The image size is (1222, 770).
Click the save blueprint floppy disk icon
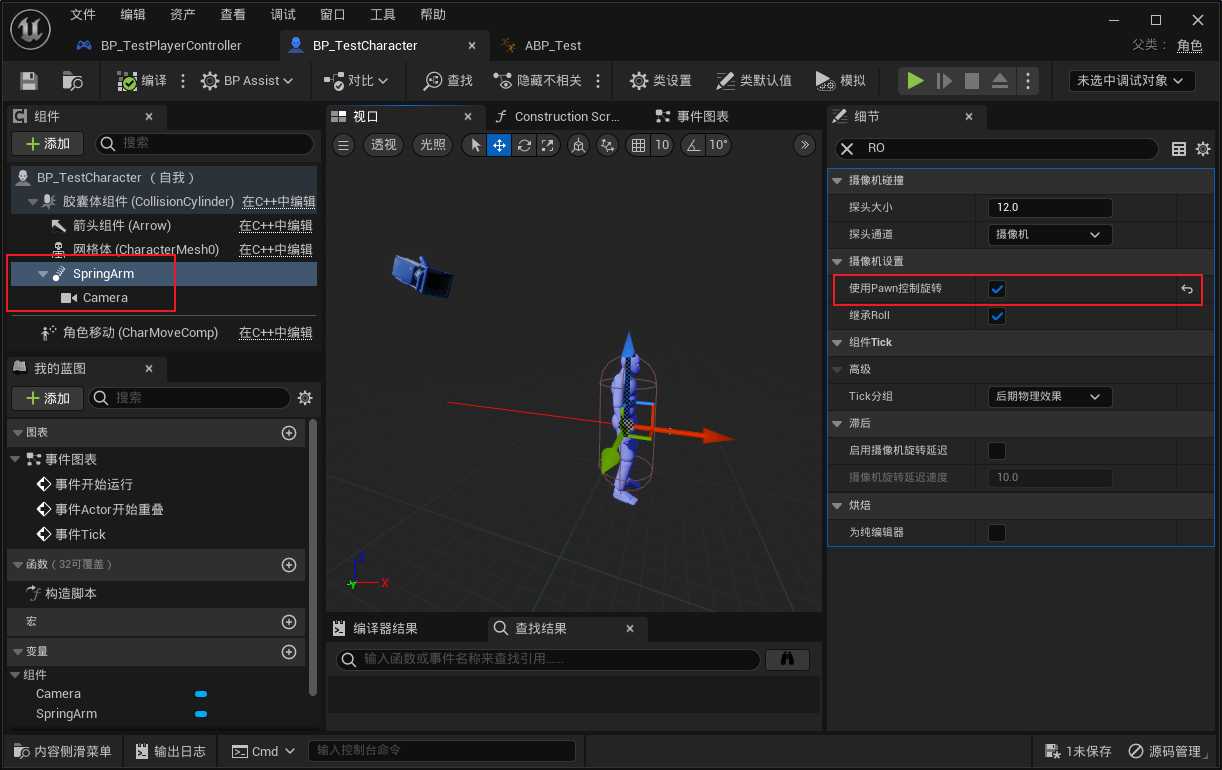click(29, 81)
